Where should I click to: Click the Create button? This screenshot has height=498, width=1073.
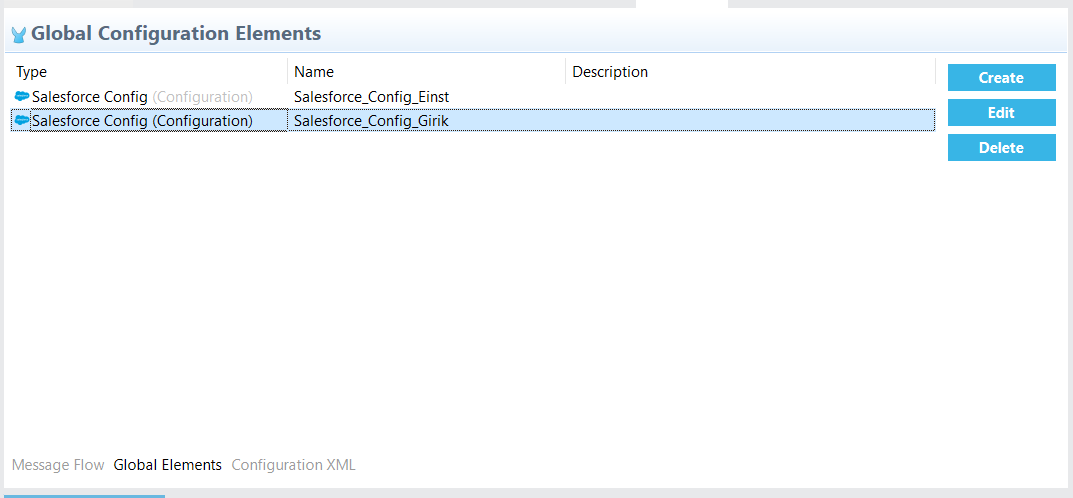1001,77
